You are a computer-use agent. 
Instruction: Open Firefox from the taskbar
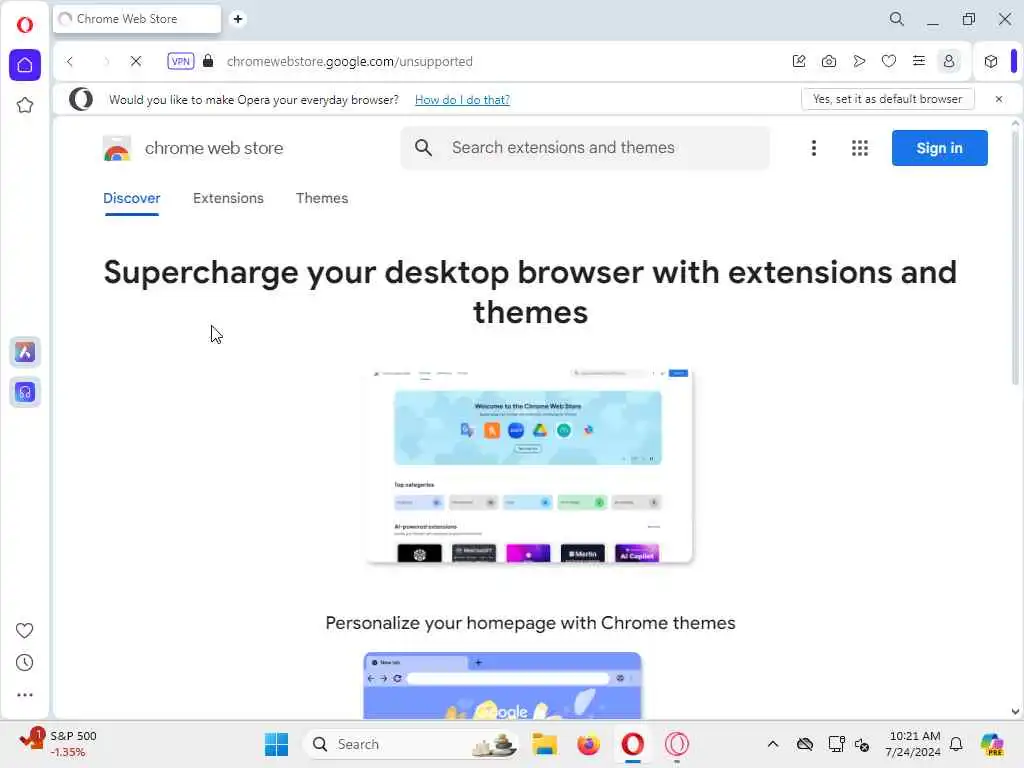pyautogui.click(x=588, y=744)
